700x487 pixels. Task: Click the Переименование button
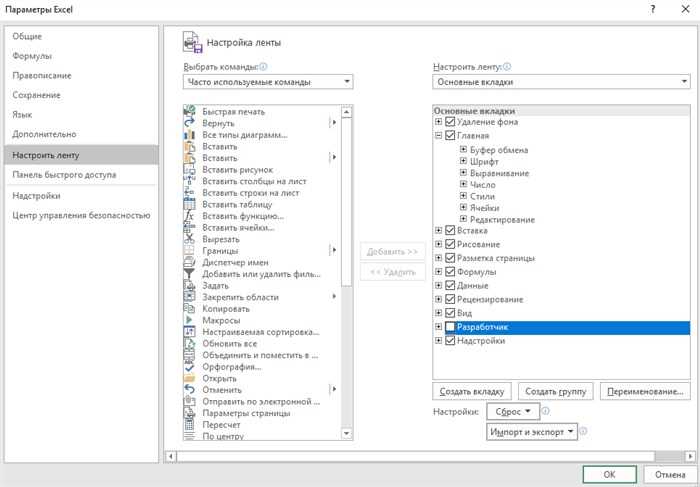click(645, 391)
